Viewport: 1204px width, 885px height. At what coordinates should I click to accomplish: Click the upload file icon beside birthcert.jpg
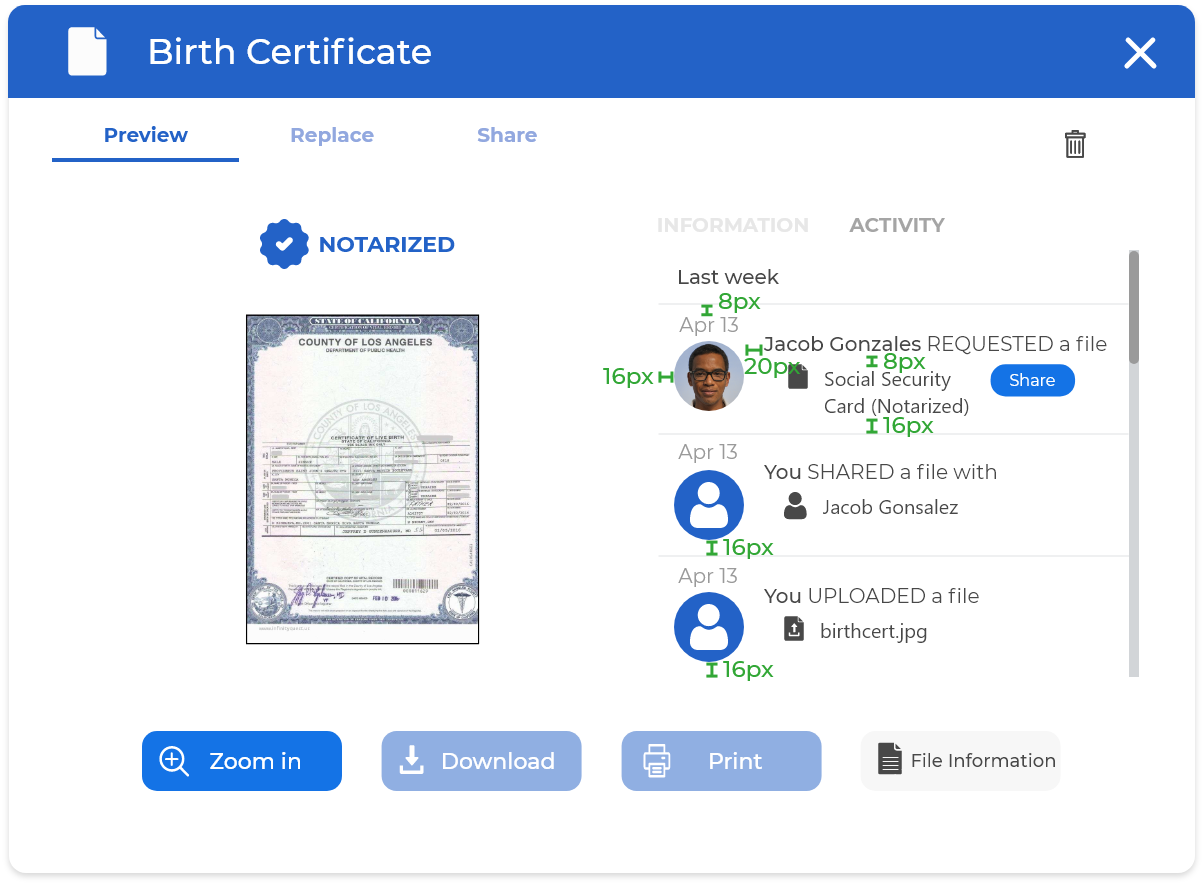pos(794,630)
